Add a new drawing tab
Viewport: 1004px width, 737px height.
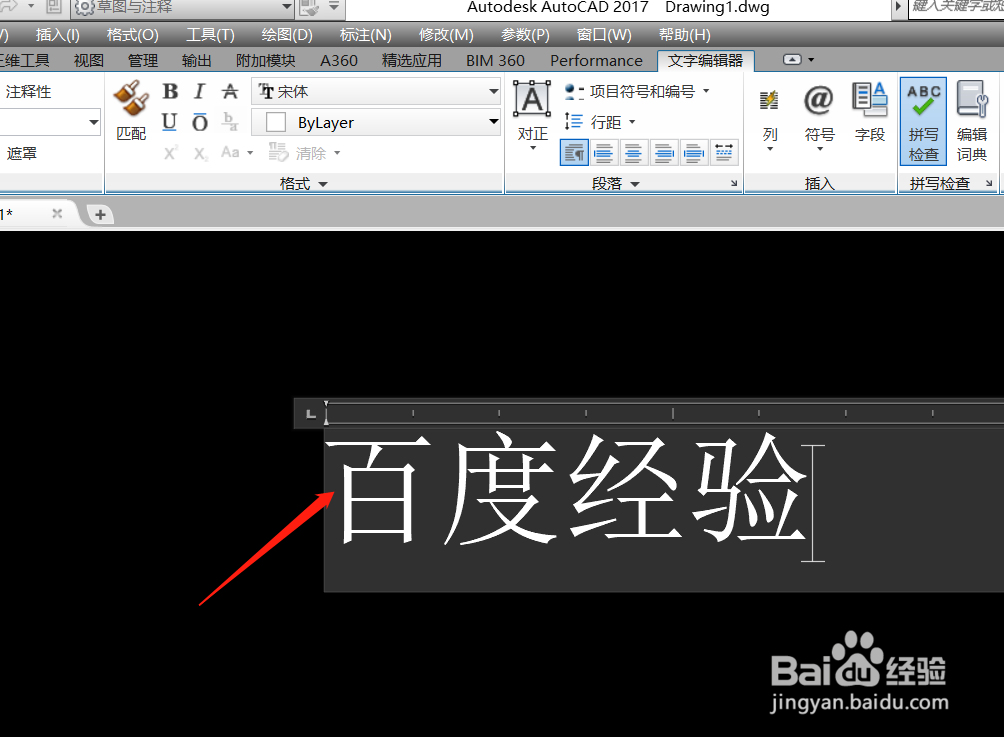point(100,215)
